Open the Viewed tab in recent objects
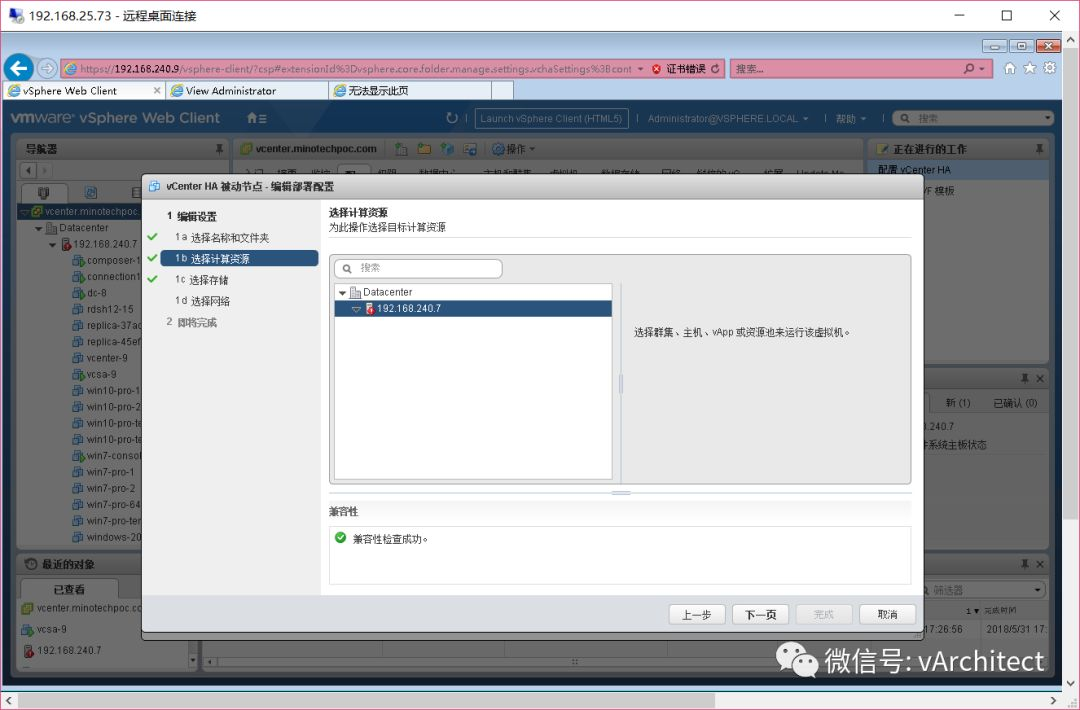The height and width of the screenshot is (710, 1080). coord(69,589)
